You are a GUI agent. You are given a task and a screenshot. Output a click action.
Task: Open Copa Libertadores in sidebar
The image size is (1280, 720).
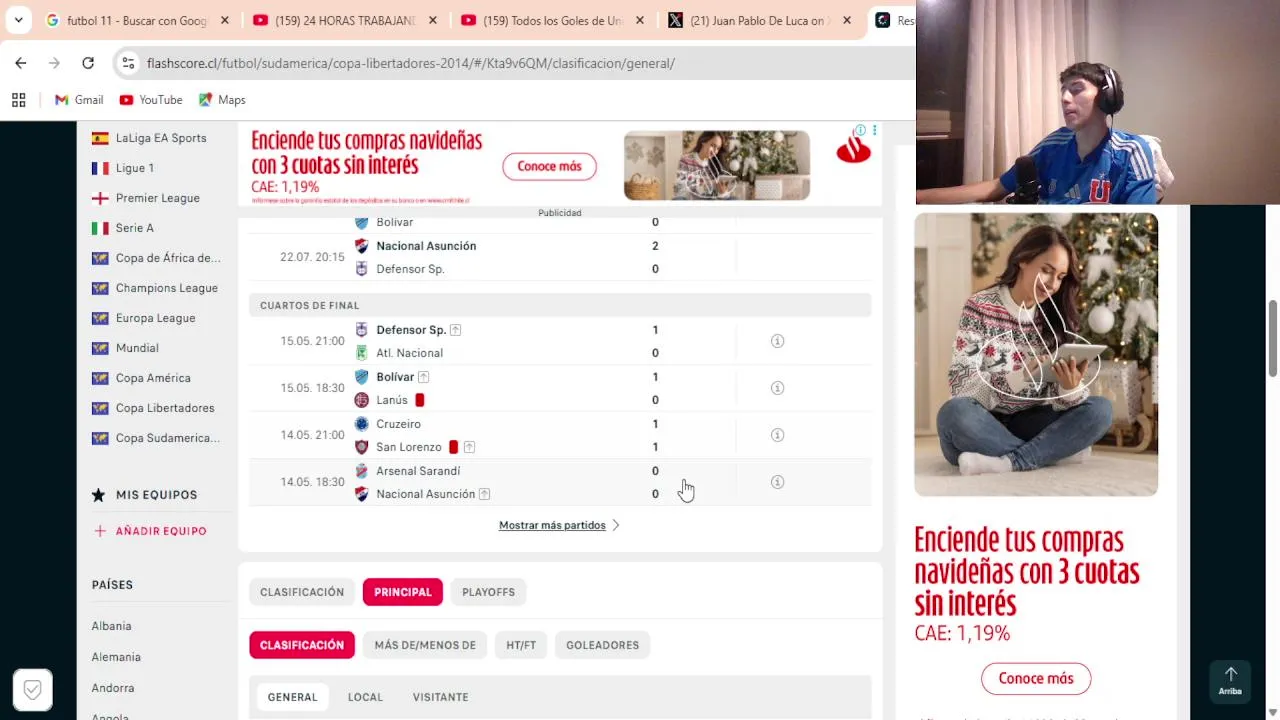tap(165, 408)
